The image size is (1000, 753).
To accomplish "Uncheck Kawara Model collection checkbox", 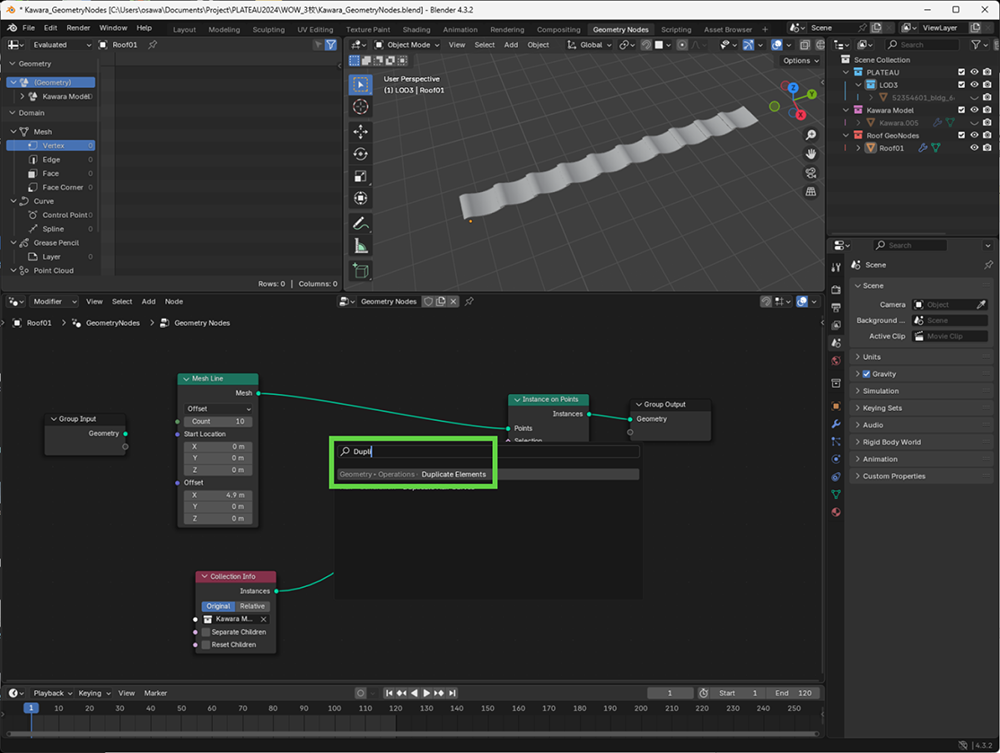I will [962, 110].
